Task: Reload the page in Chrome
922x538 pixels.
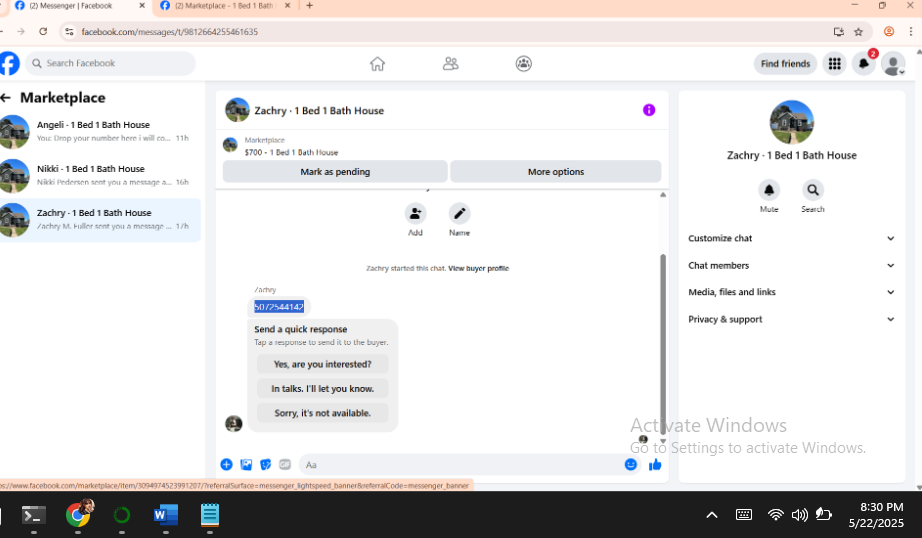Action: (x=43, y=32)
